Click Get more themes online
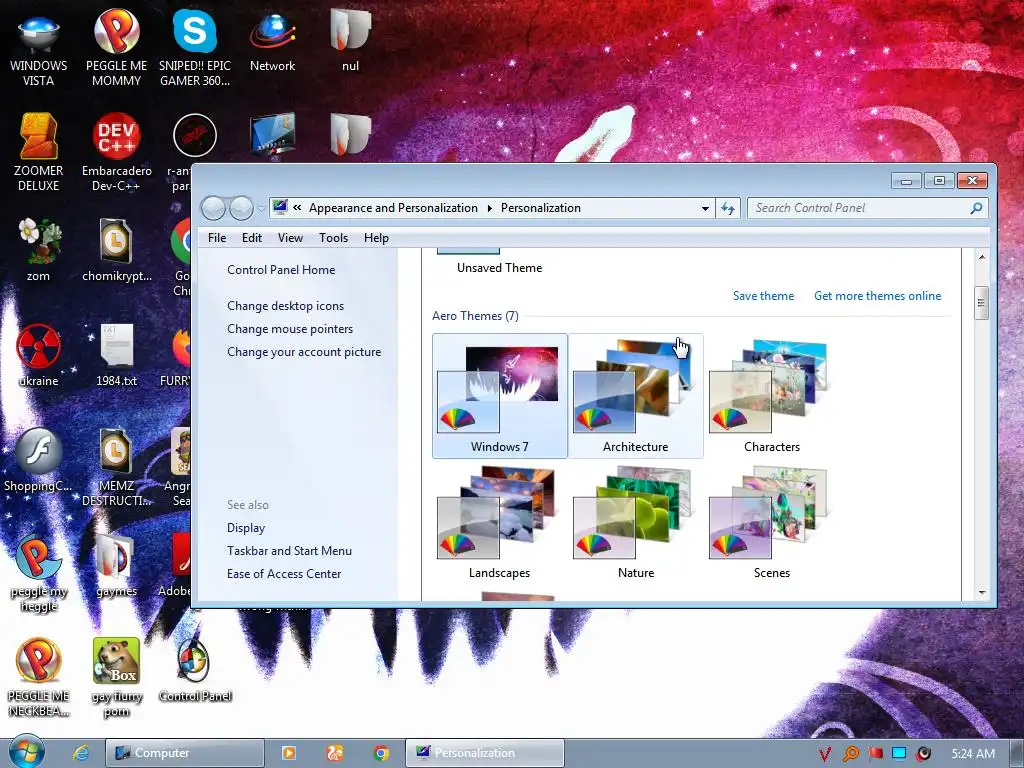Image resolution: width=1024 pixels, height=768 pixels. click(877, 296)
